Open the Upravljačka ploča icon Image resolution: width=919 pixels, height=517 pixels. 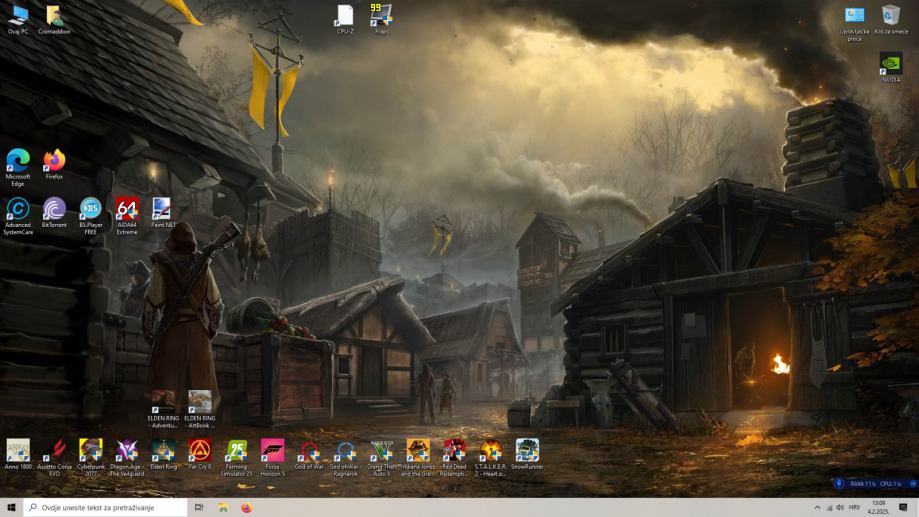click(x=855, y=23)
